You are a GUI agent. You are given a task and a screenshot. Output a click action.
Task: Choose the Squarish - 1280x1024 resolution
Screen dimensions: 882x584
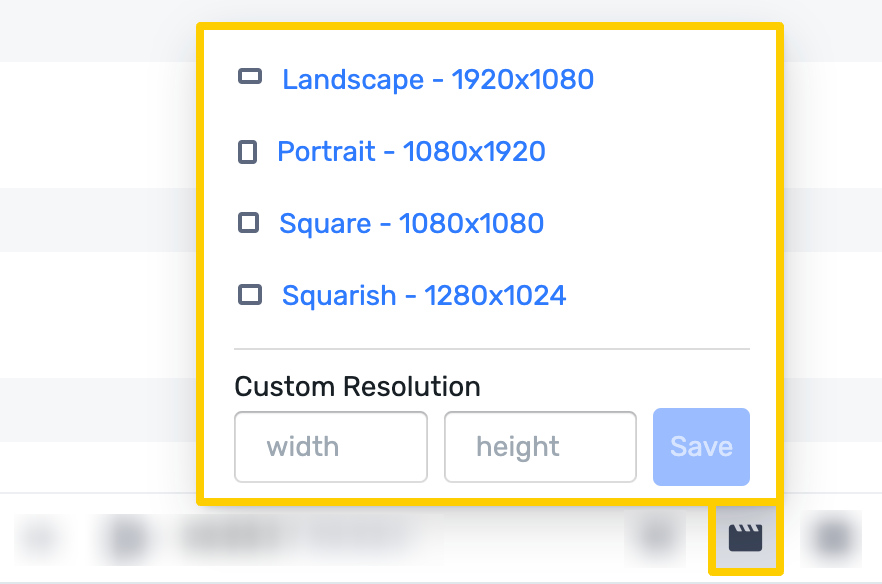coord(423,295)
